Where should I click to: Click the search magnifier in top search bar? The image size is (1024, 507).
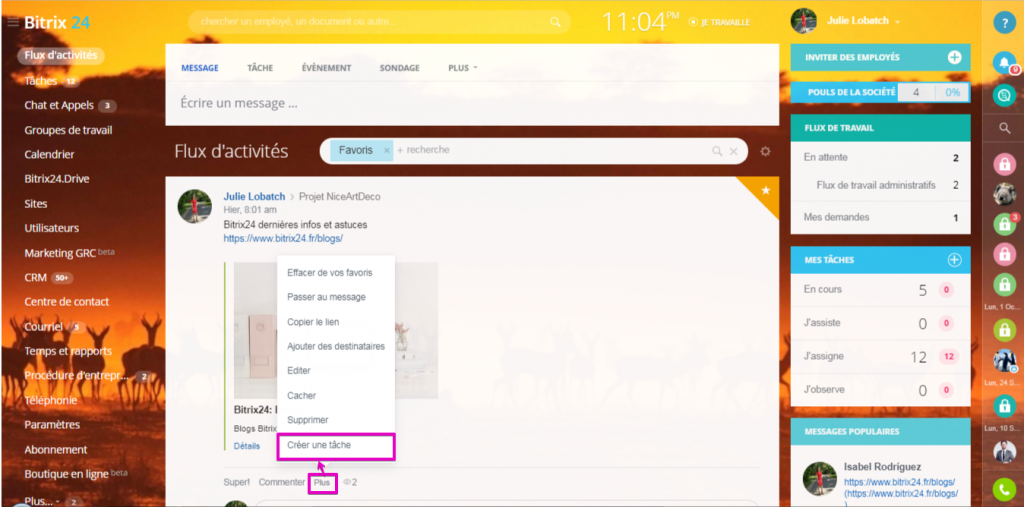click(x=555, y=22)
